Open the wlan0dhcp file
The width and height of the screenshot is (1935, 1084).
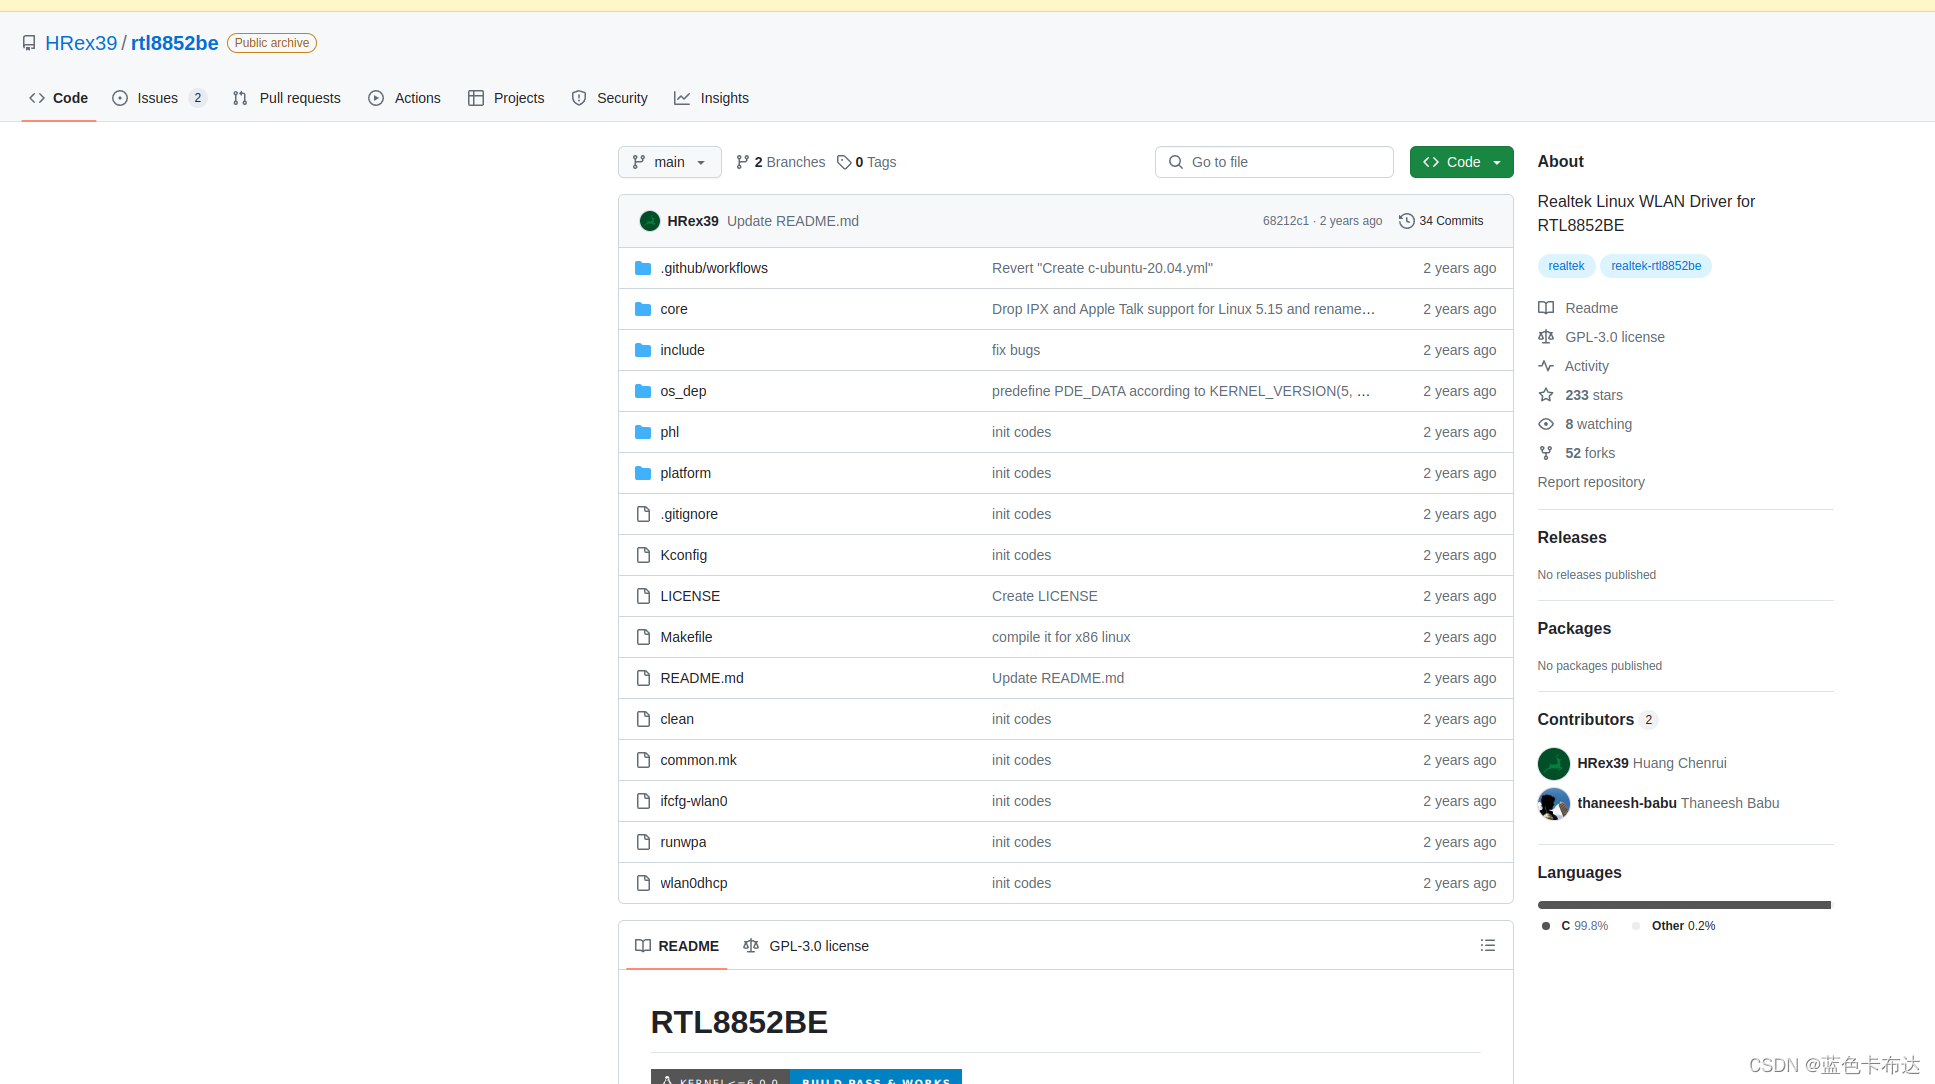(694, 883)
